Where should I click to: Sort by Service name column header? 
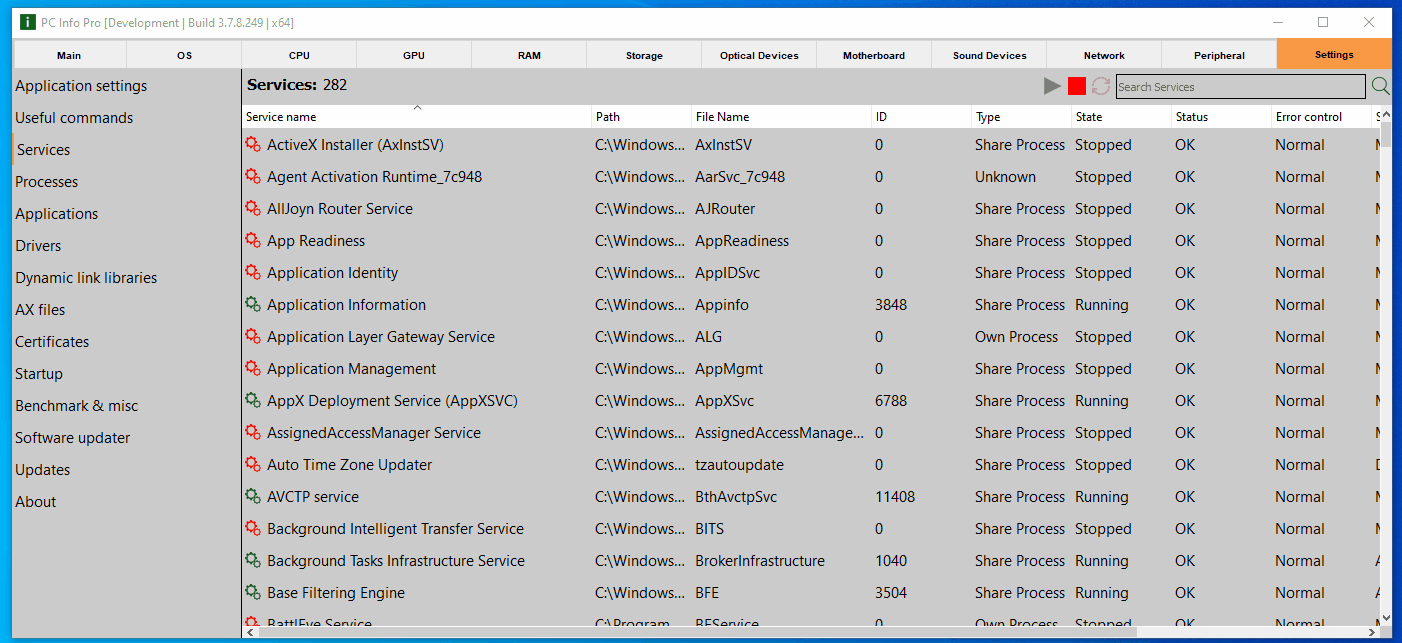coord(417,117)
